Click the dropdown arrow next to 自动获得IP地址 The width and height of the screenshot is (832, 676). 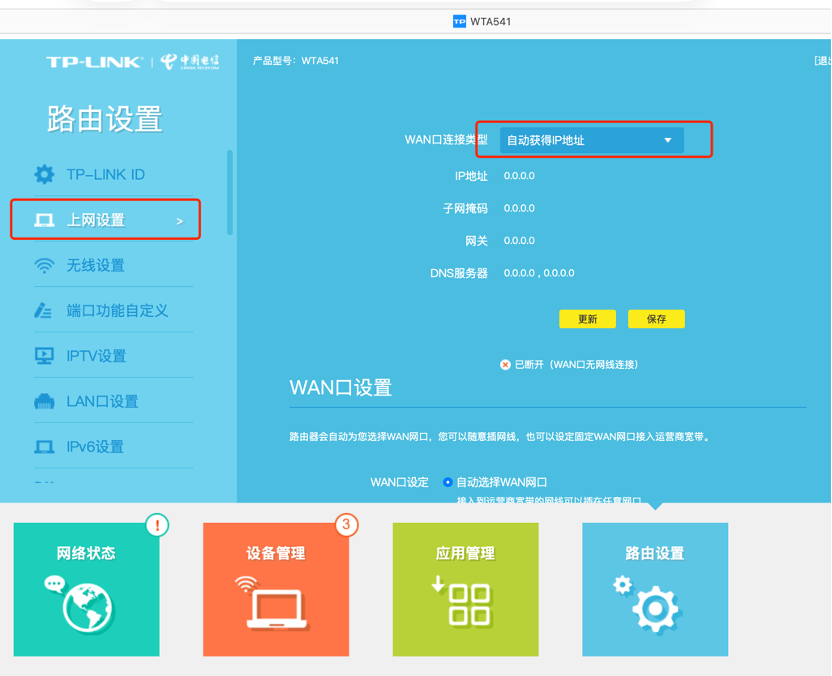(668, 140)
